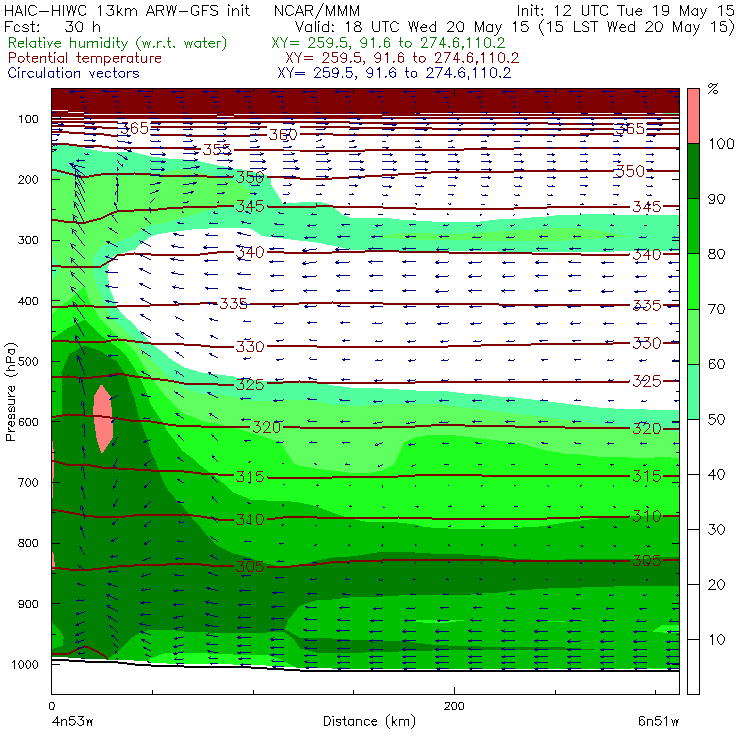The image size is (740, 740).
Task: Click the '(15 LST Wed 20 May 15)' text
Action: point(637,27)
